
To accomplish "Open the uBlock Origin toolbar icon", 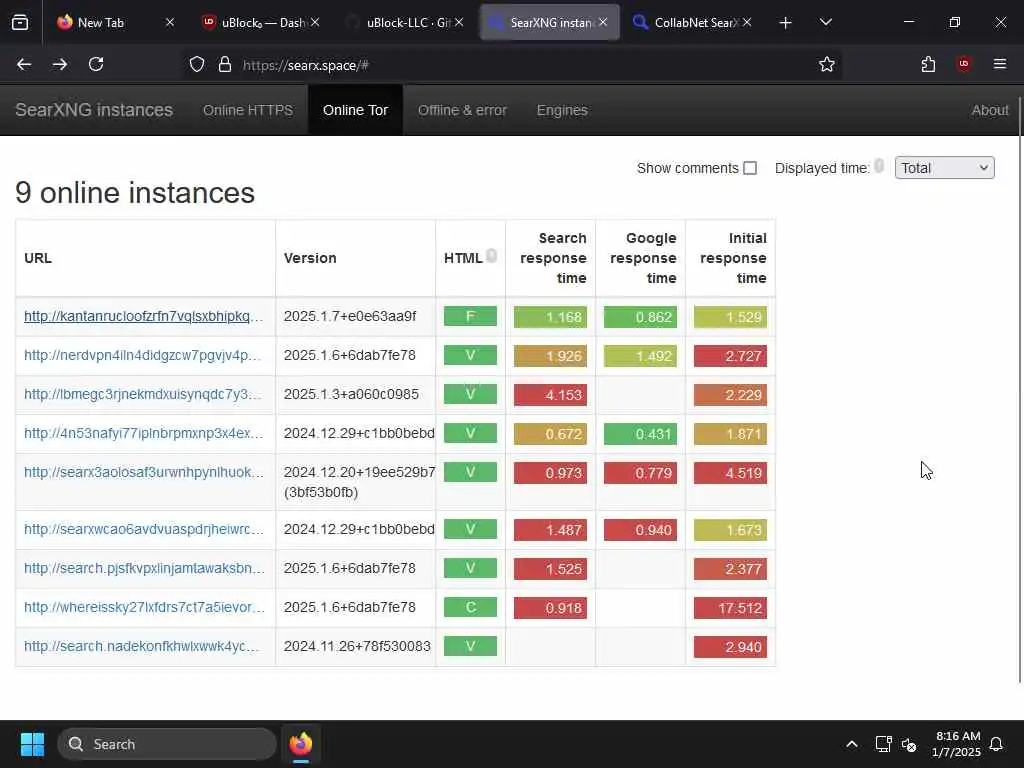I will 964,64.
